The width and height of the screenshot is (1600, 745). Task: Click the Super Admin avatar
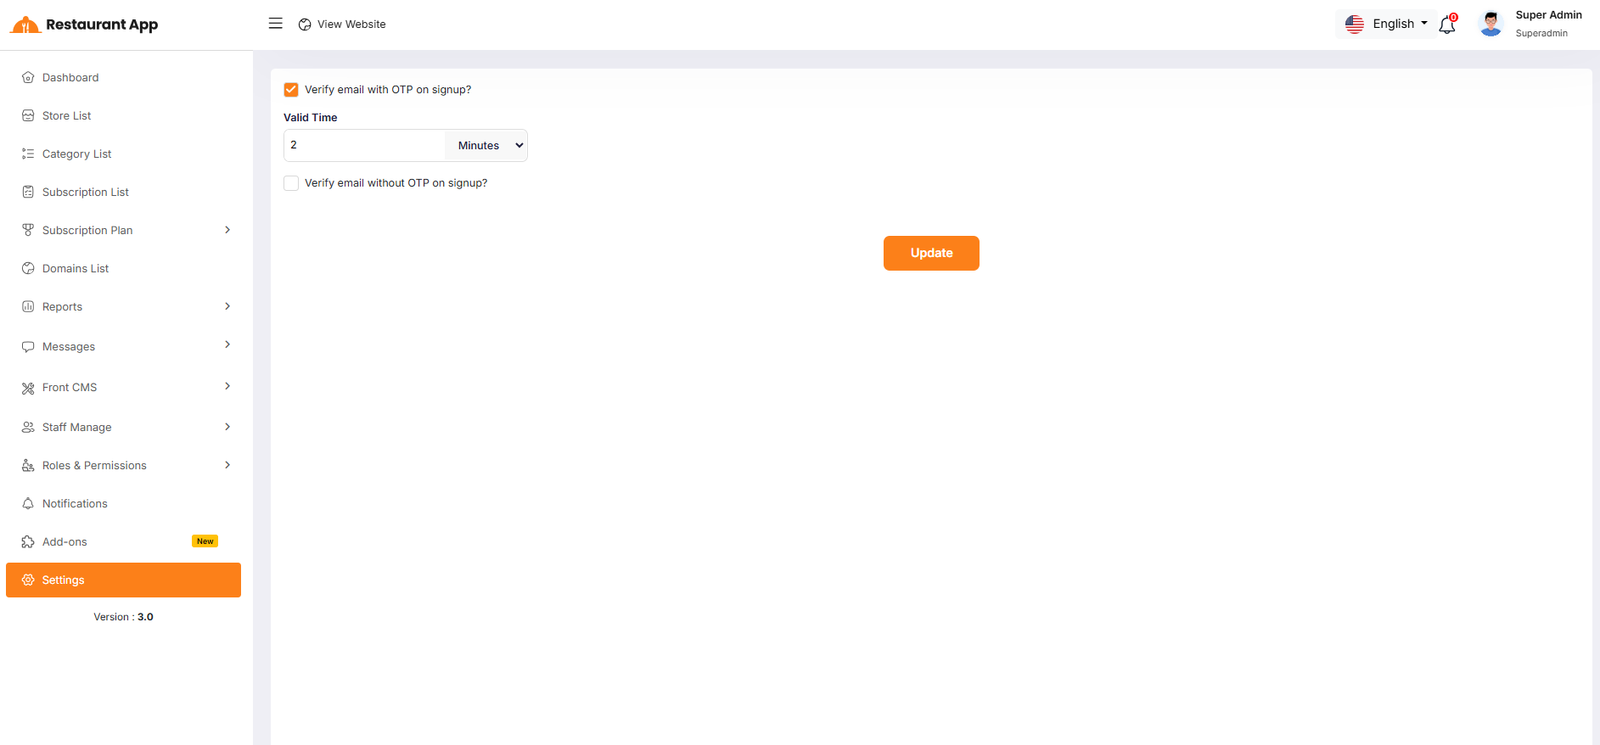click(1490, 24)
